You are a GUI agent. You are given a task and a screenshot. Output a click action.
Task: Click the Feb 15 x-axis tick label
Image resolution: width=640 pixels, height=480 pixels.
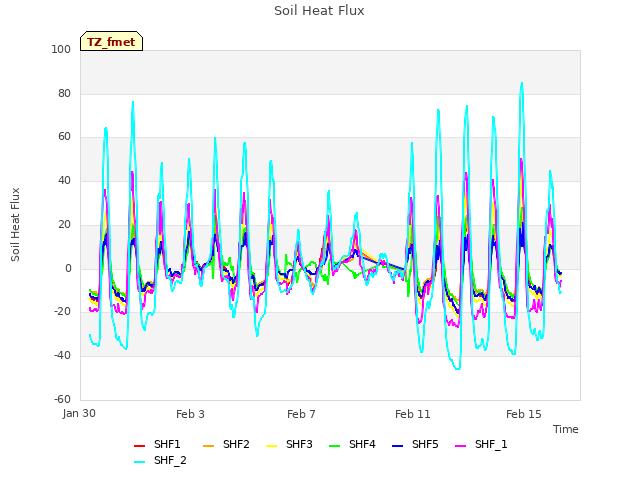tap(524, 414)
